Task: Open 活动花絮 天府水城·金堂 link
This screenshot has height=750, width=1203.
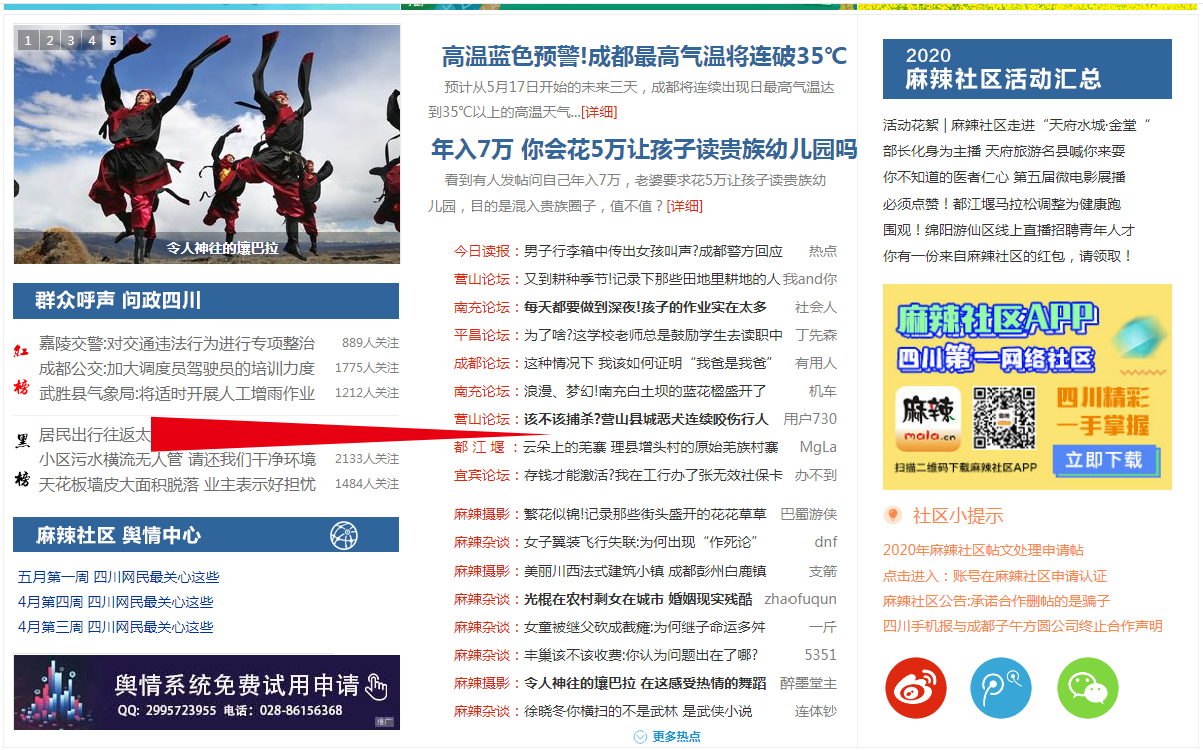Action: pos(1018,125)
